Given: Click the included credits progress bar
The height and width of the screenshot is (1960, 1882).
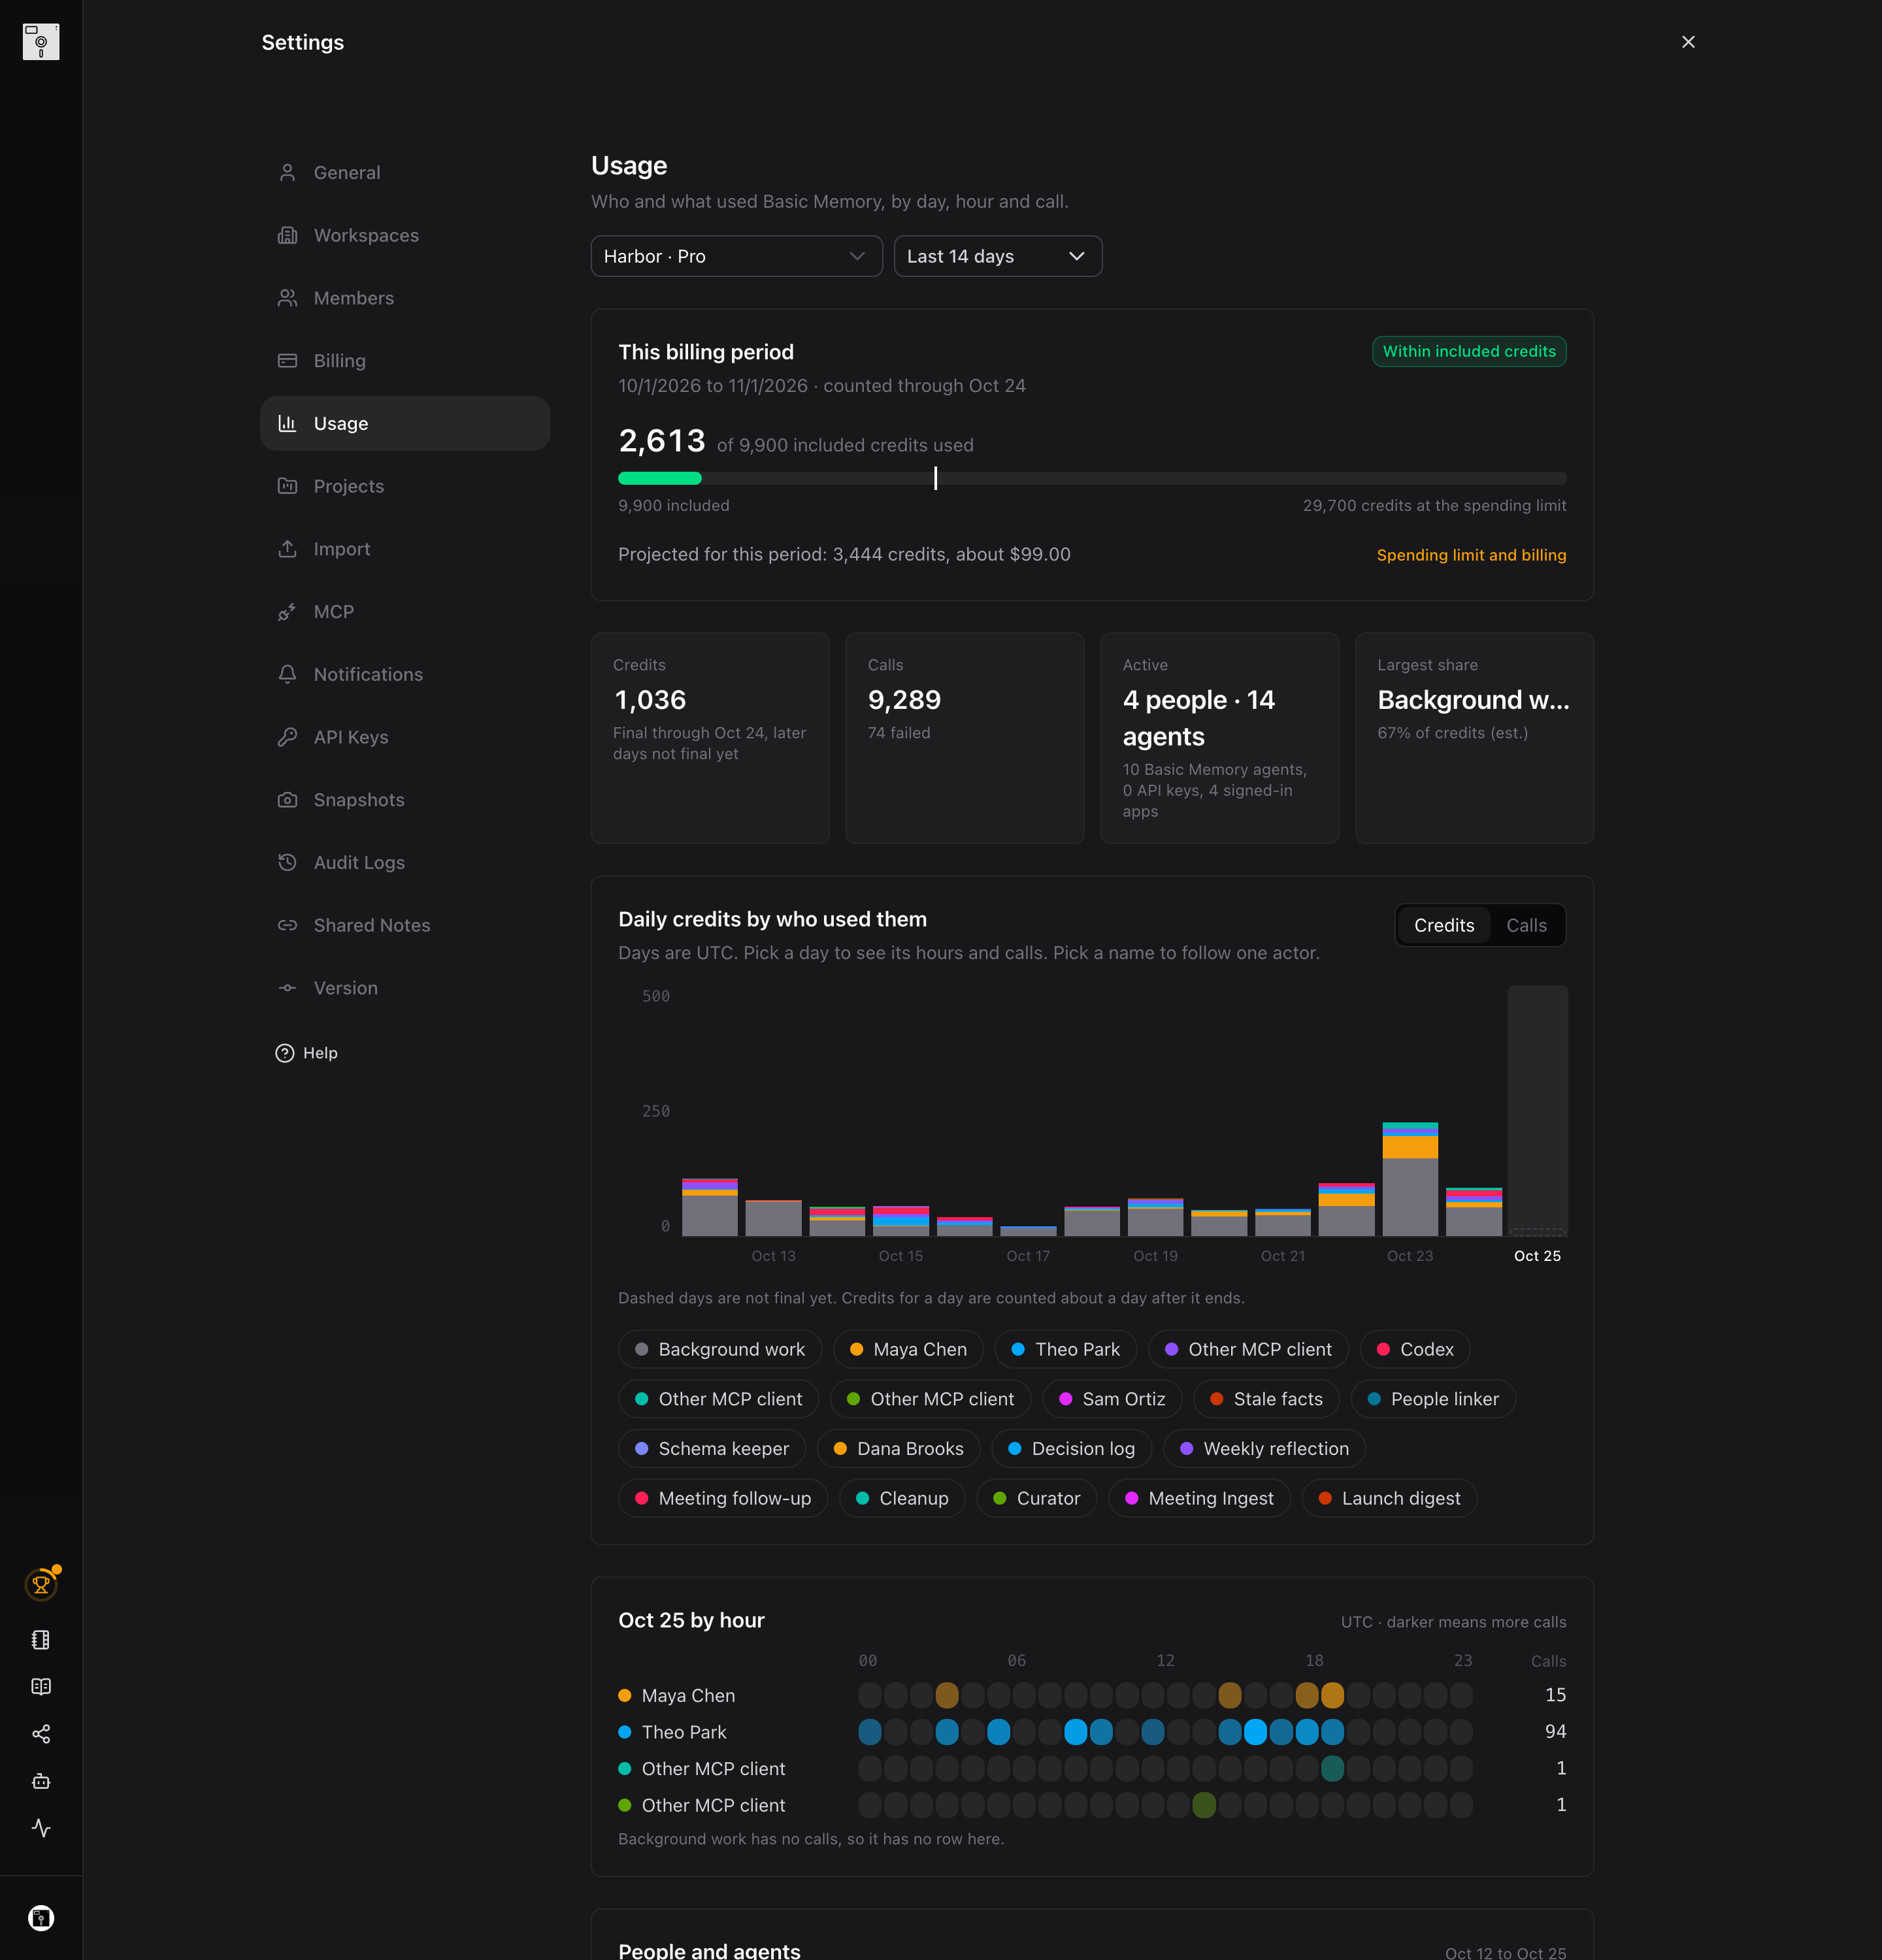Looking at the screenshot, I should pyautogui.click(x=1092, y=478).
